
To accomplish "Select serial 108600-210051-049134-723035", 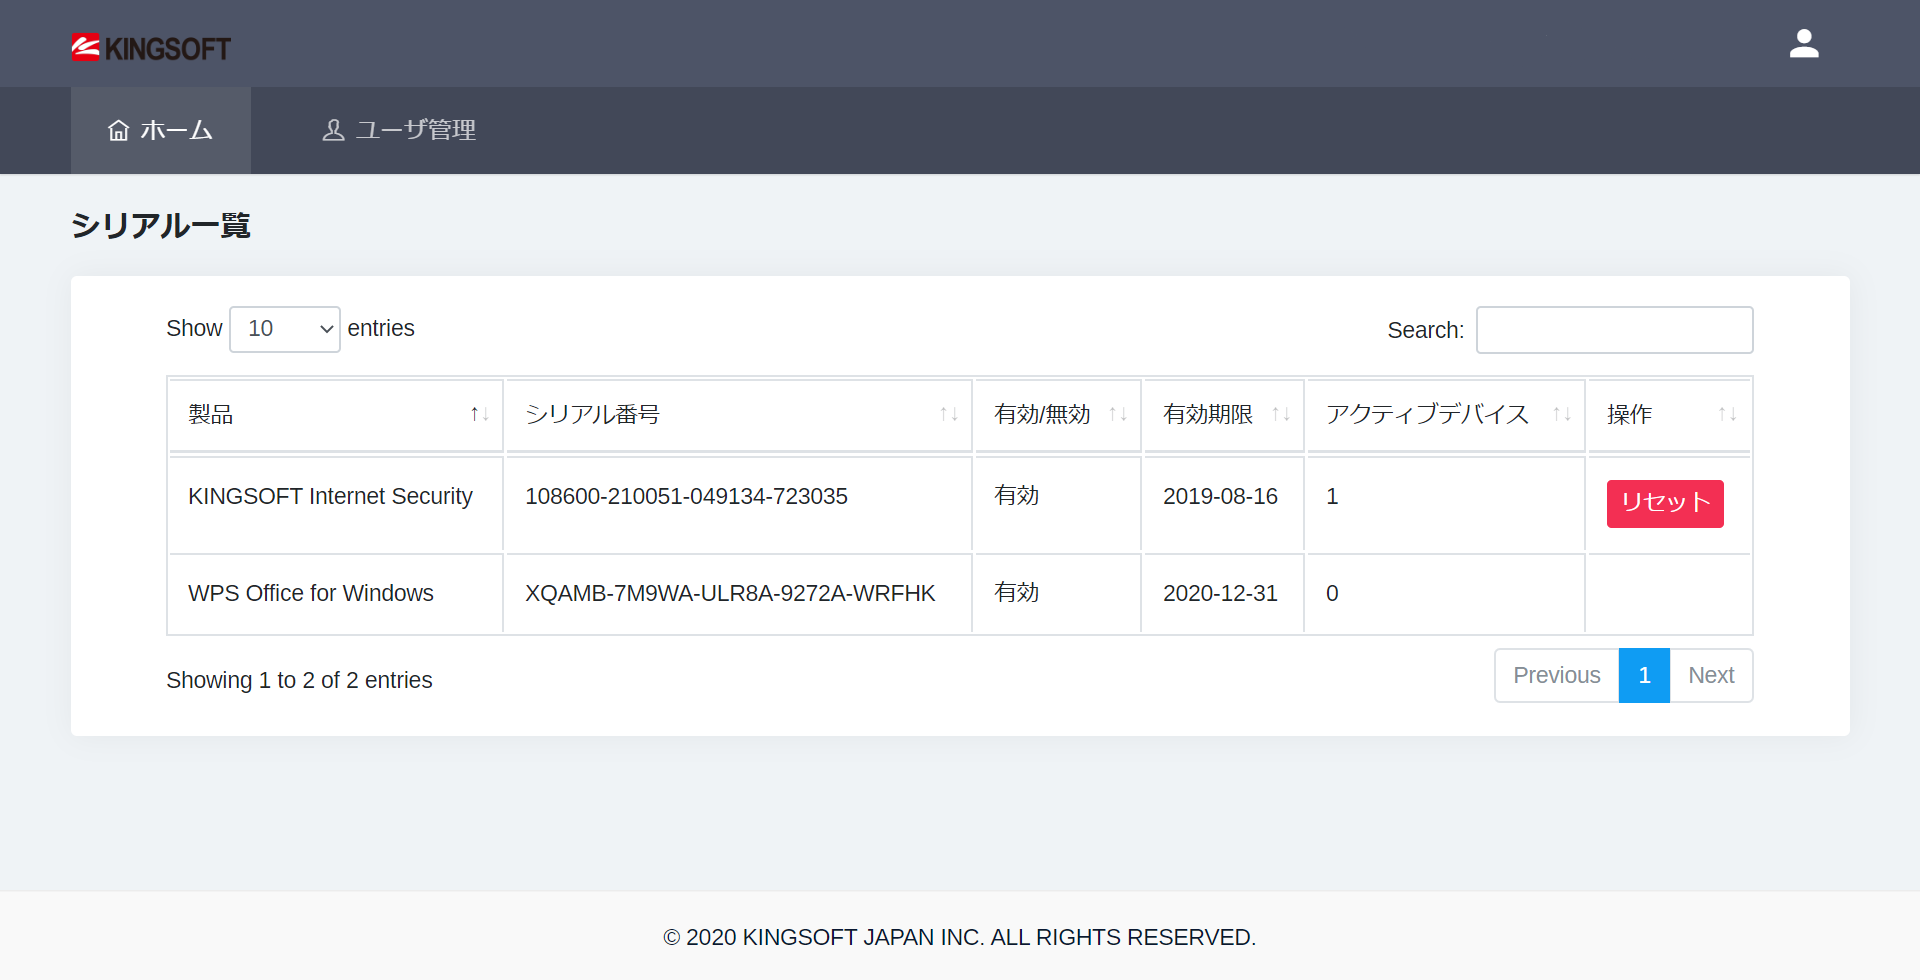I will coord(686,496).
